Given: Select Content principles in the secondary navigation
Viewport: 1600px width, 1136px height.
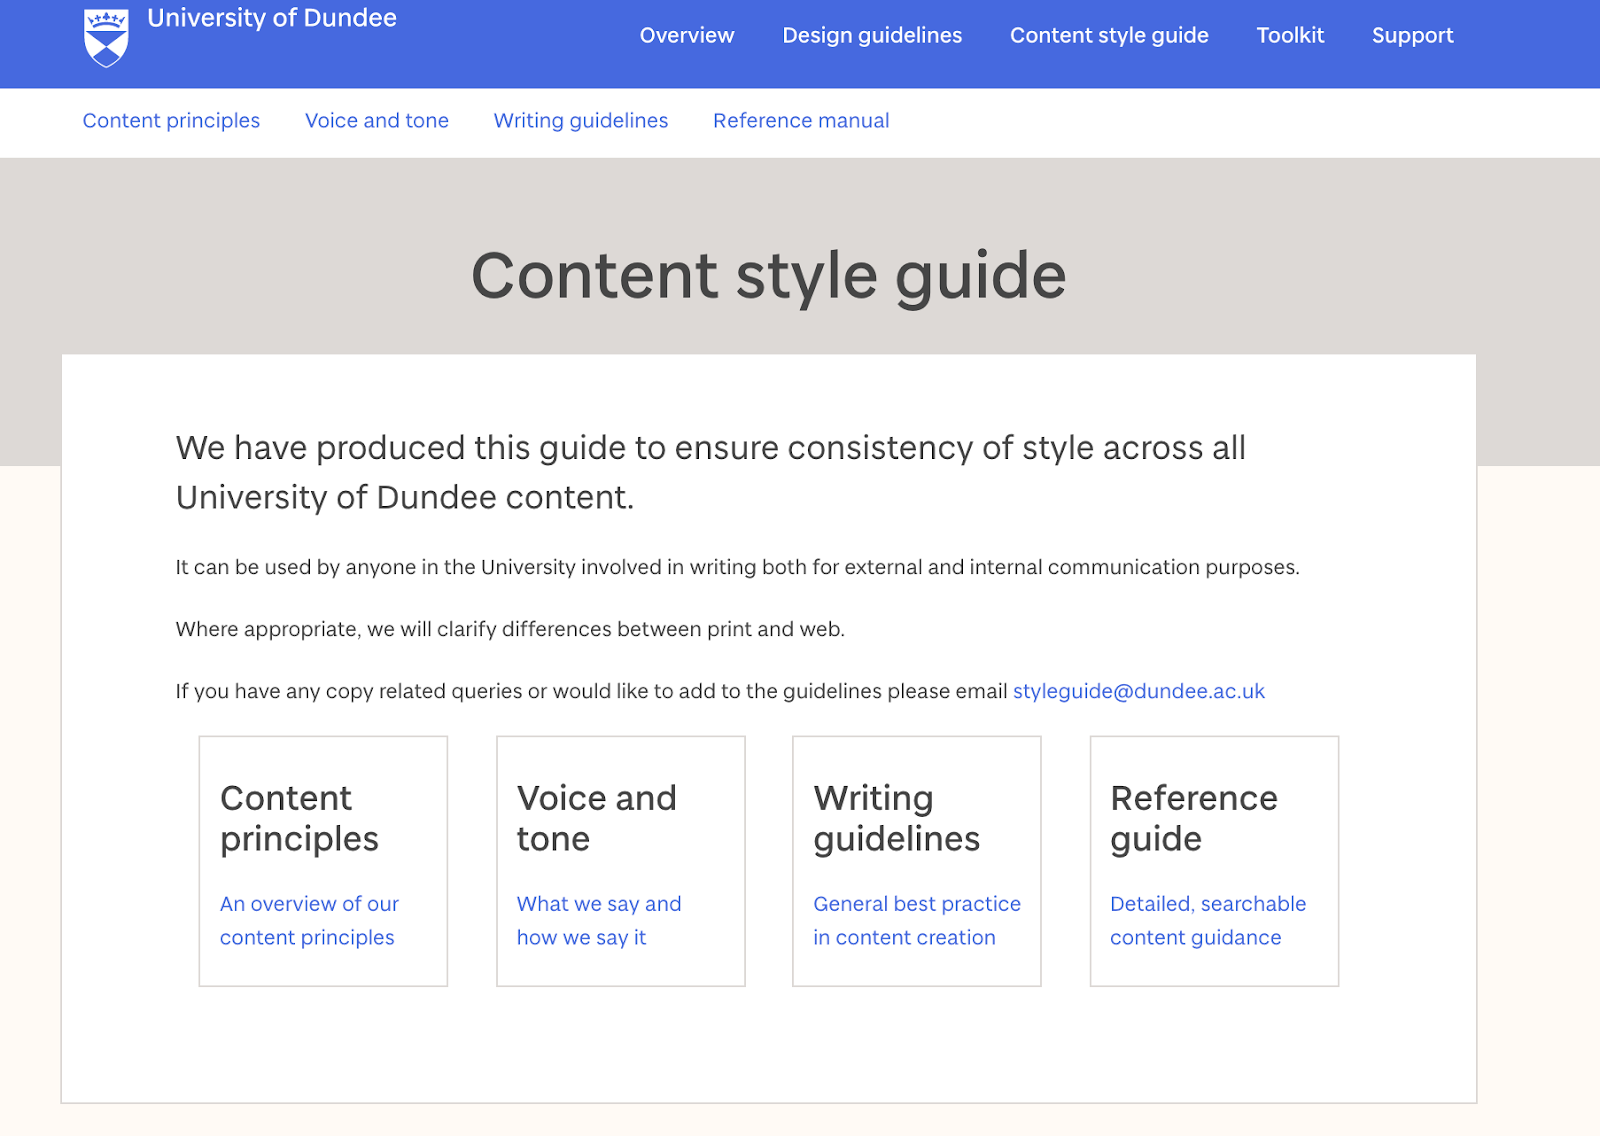Looking at the screenshot, I should pyautogui.click(x=171, y=120).
